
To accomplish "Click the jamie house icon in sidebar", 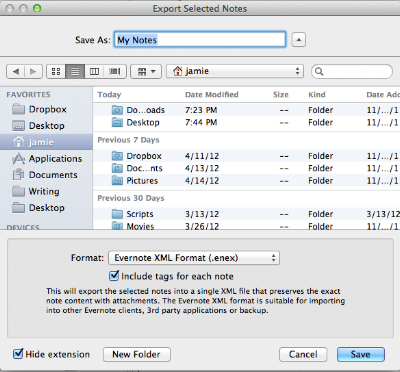I will (18, 142).
